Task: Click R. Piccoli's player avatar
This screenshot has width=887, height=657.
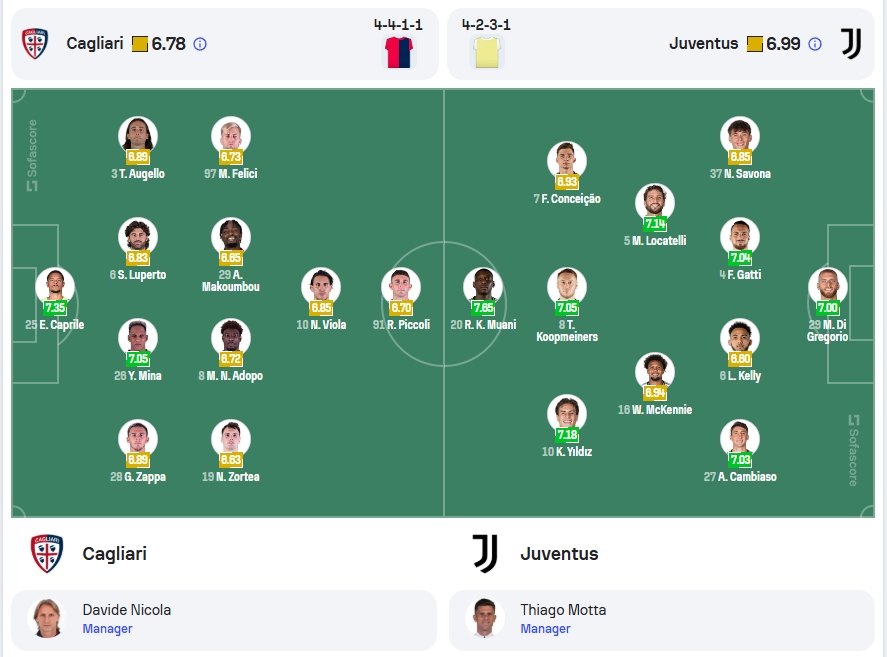Action: tap(401, 287)
